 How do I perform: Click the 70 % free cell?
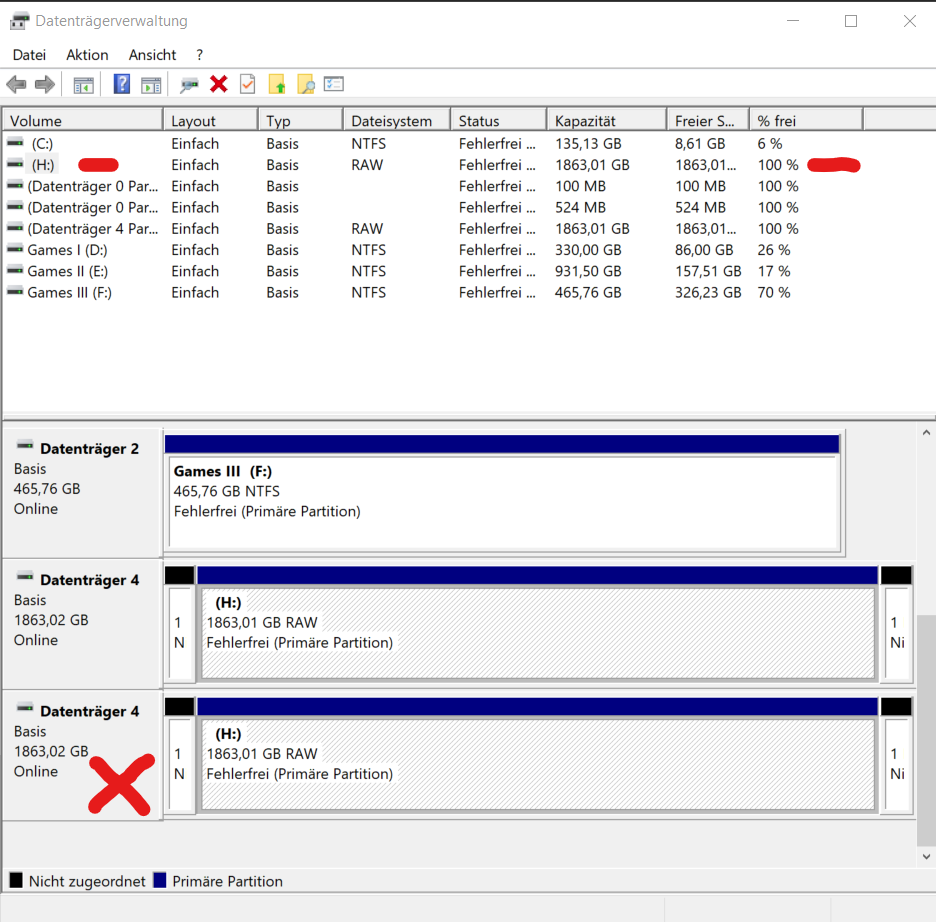pos(774,292)
